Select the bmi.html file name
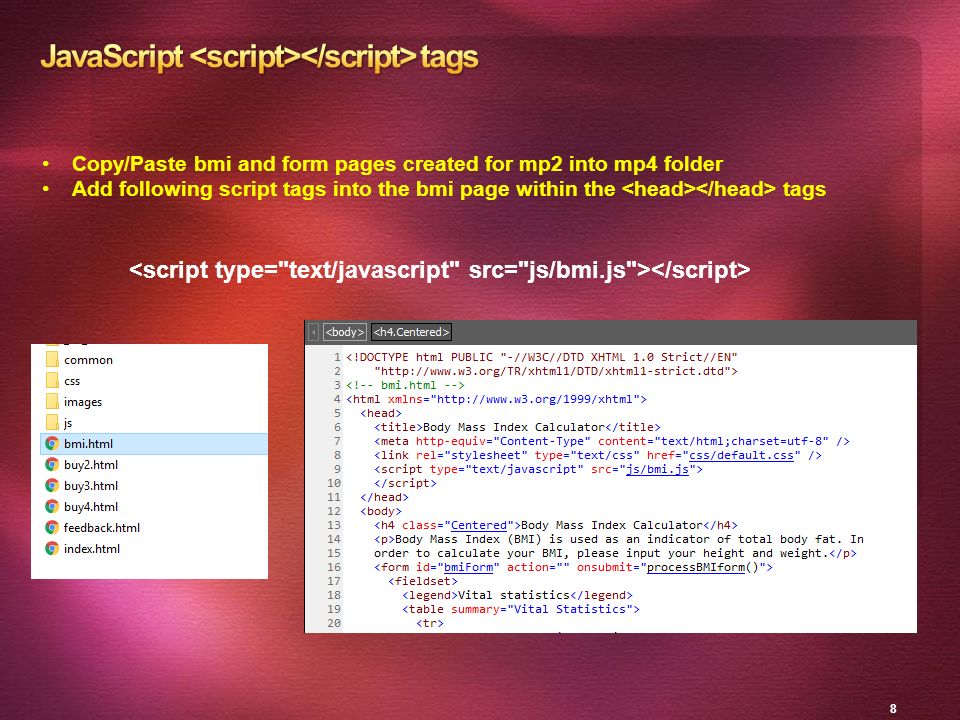 [x=88, y=444]
